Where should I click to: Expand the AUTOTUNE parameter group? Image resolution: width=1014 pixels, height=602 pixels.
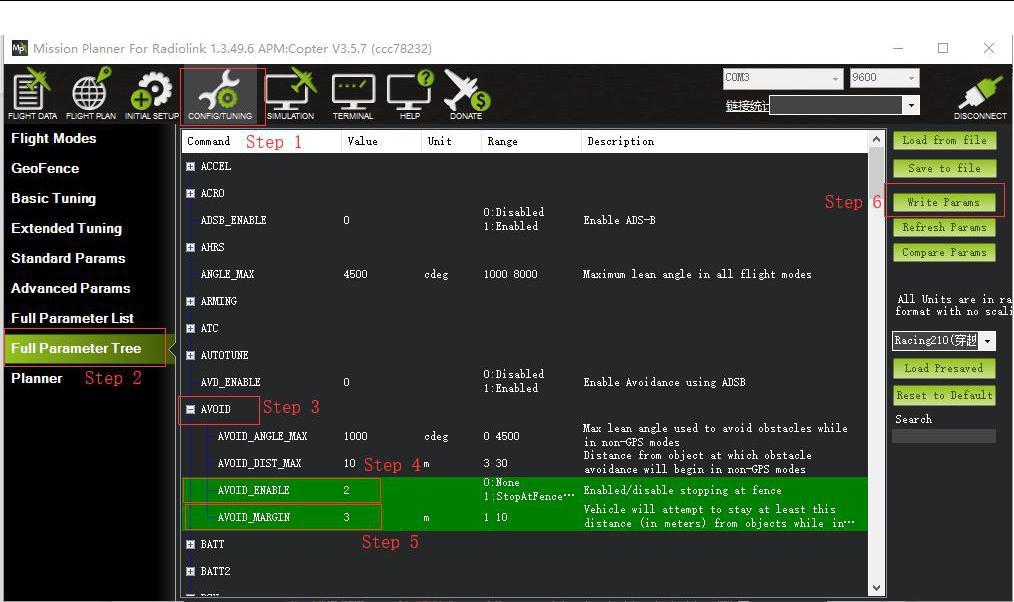point(190,356)
